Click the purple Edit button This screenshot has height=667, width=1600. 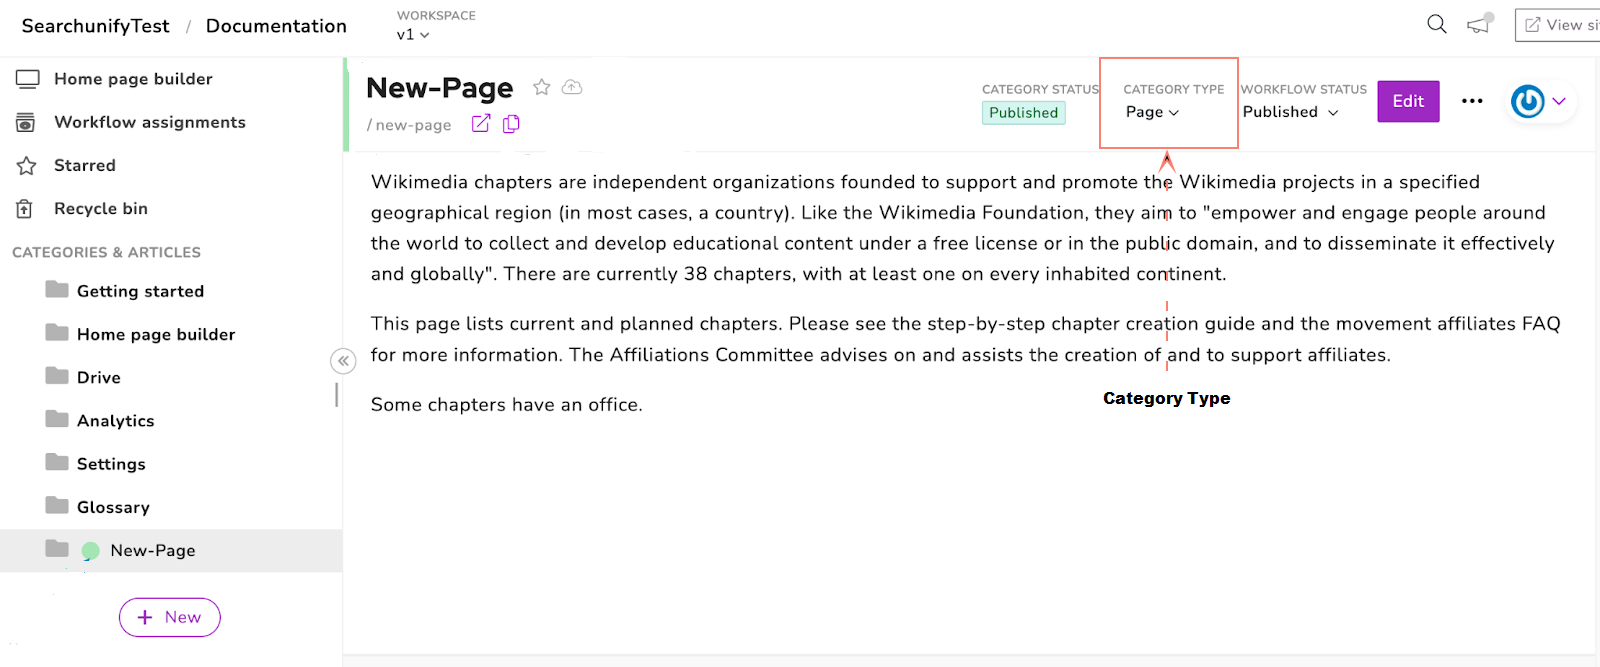(x=1408, y=101)
